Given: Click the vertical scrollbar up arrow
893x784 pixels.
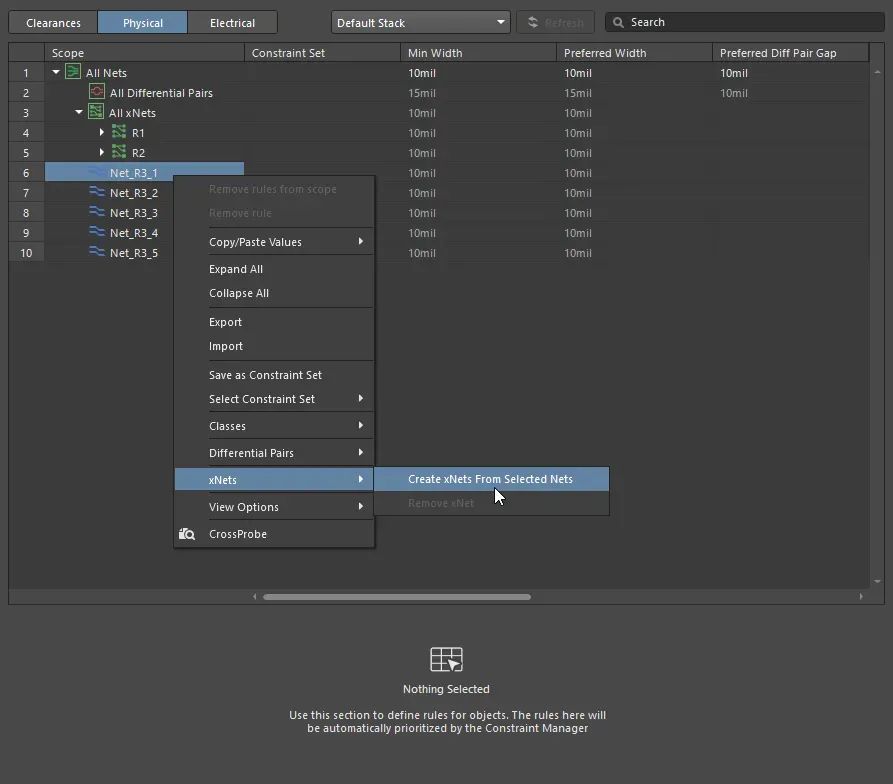Looking at the screenshot, I should pos(877,72).
